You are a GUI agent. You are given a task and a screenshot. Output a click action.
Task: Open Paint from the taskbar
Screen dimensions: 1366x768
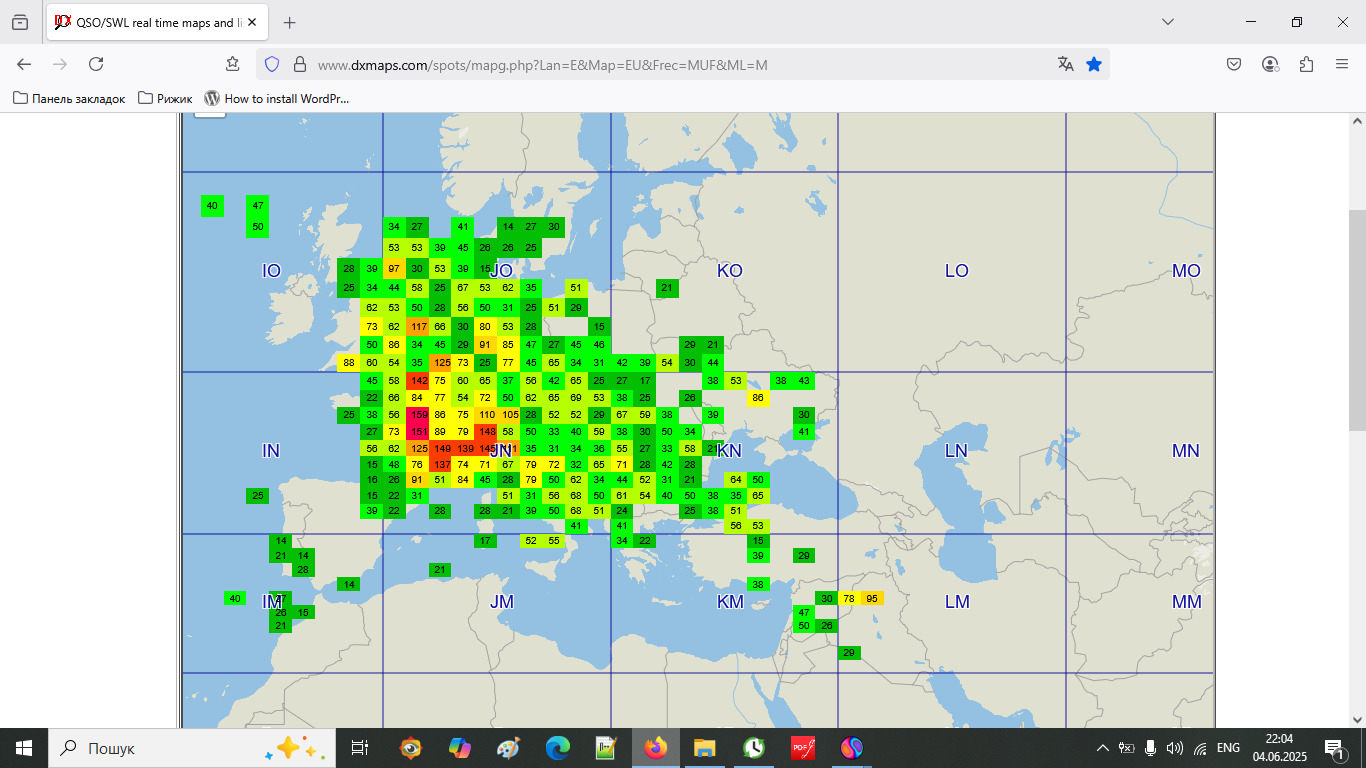pyautogui.click(x=508, y=748)
